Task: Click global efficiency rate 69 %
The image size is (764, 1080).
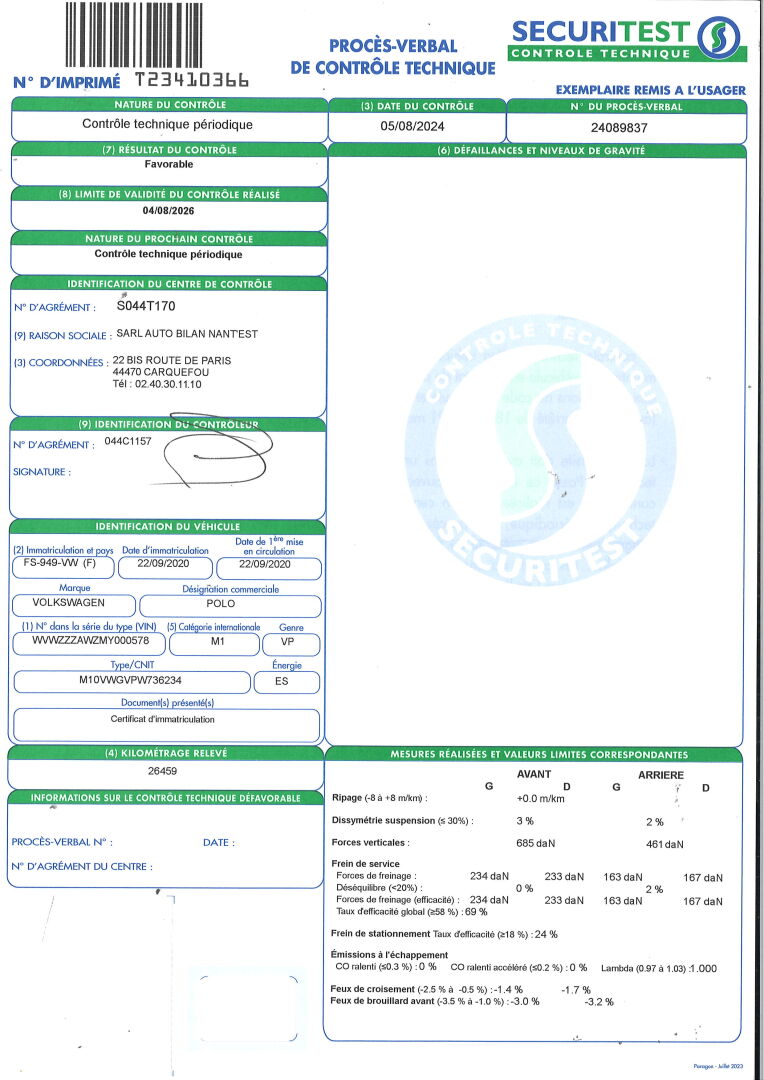Action: click(477, 912)
